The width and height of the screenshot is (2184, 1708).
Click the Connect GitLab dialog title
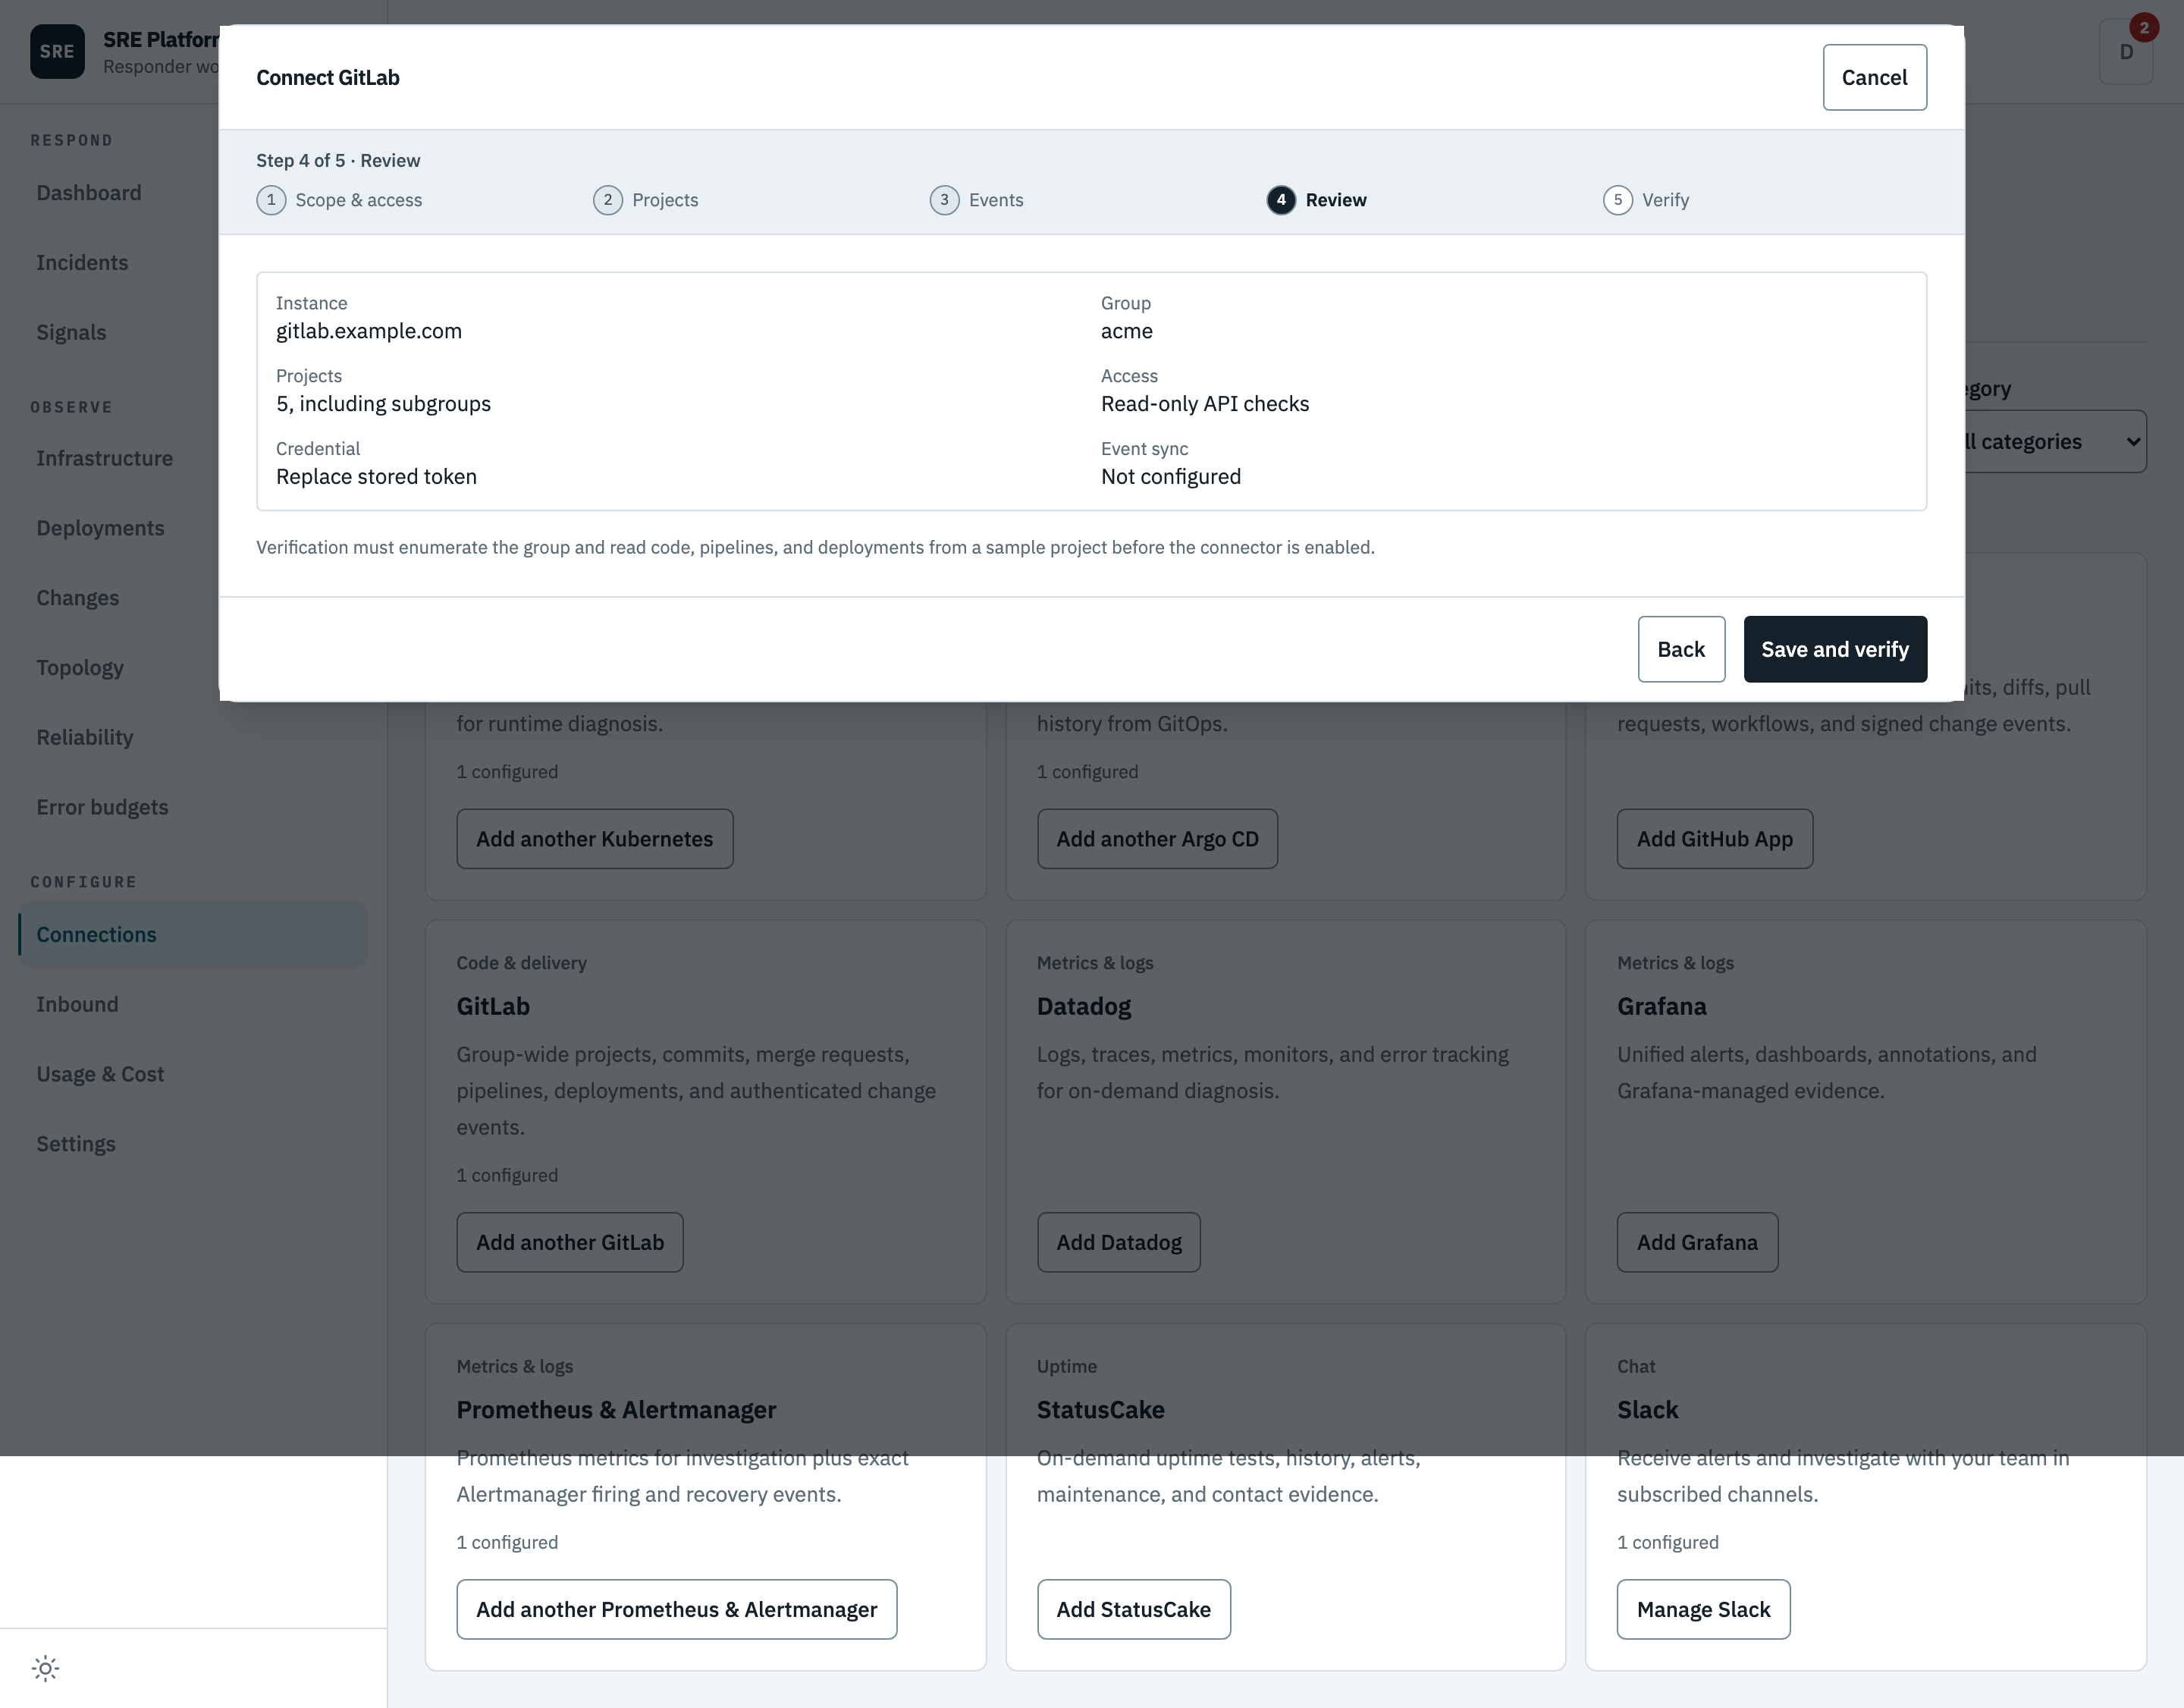pos(328,78)
